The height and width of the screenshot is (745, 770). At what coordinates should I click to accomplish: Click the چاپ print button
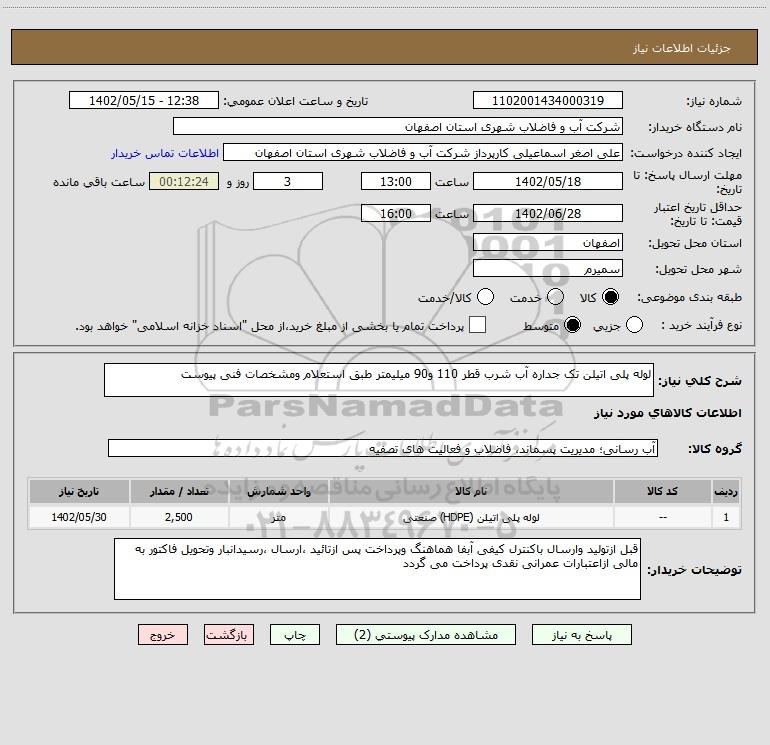point(295,635)
